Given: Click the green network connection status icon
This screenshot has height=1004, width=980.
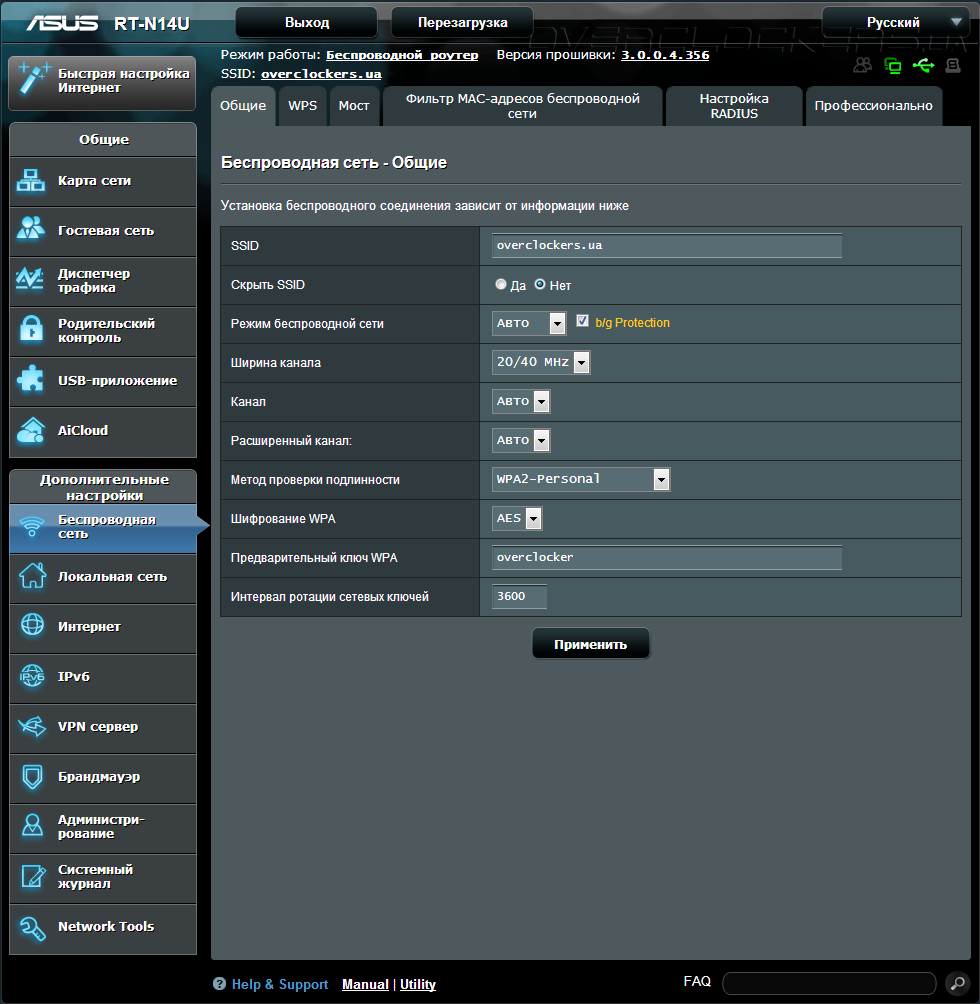Looking at the screenshot, I should tap(892, 65).
